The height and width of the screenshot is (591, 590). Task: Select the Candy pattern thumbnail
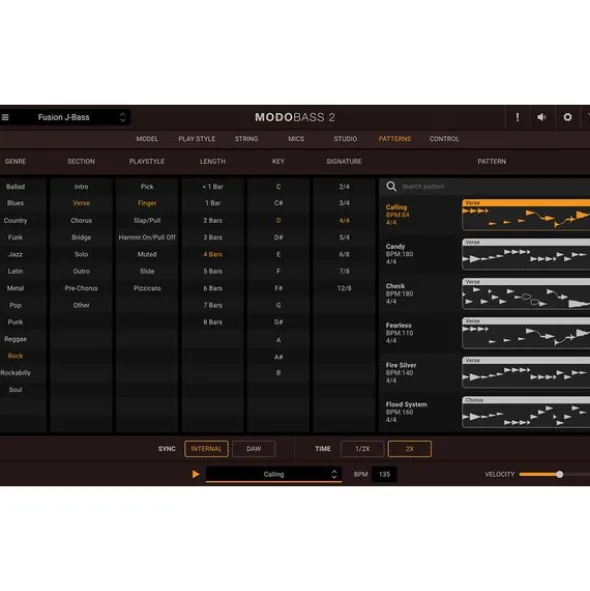[x=526, y=254]
